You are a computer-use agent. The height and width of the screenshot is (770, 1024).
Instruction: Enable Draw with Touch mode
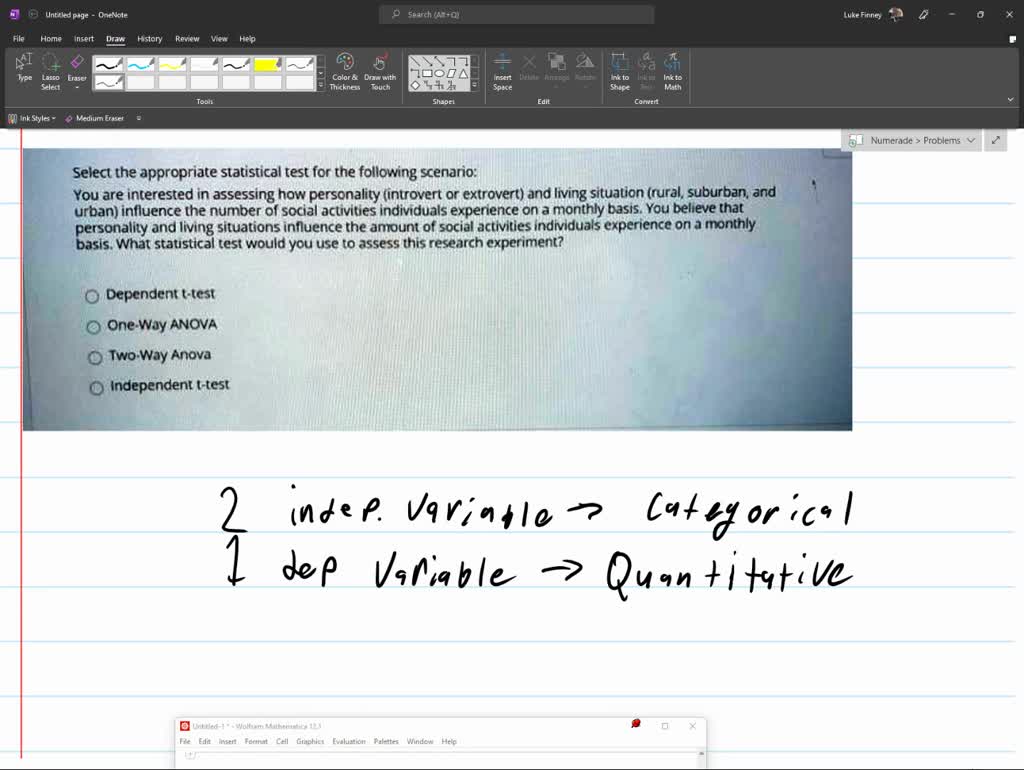click(x=380, y=70)
